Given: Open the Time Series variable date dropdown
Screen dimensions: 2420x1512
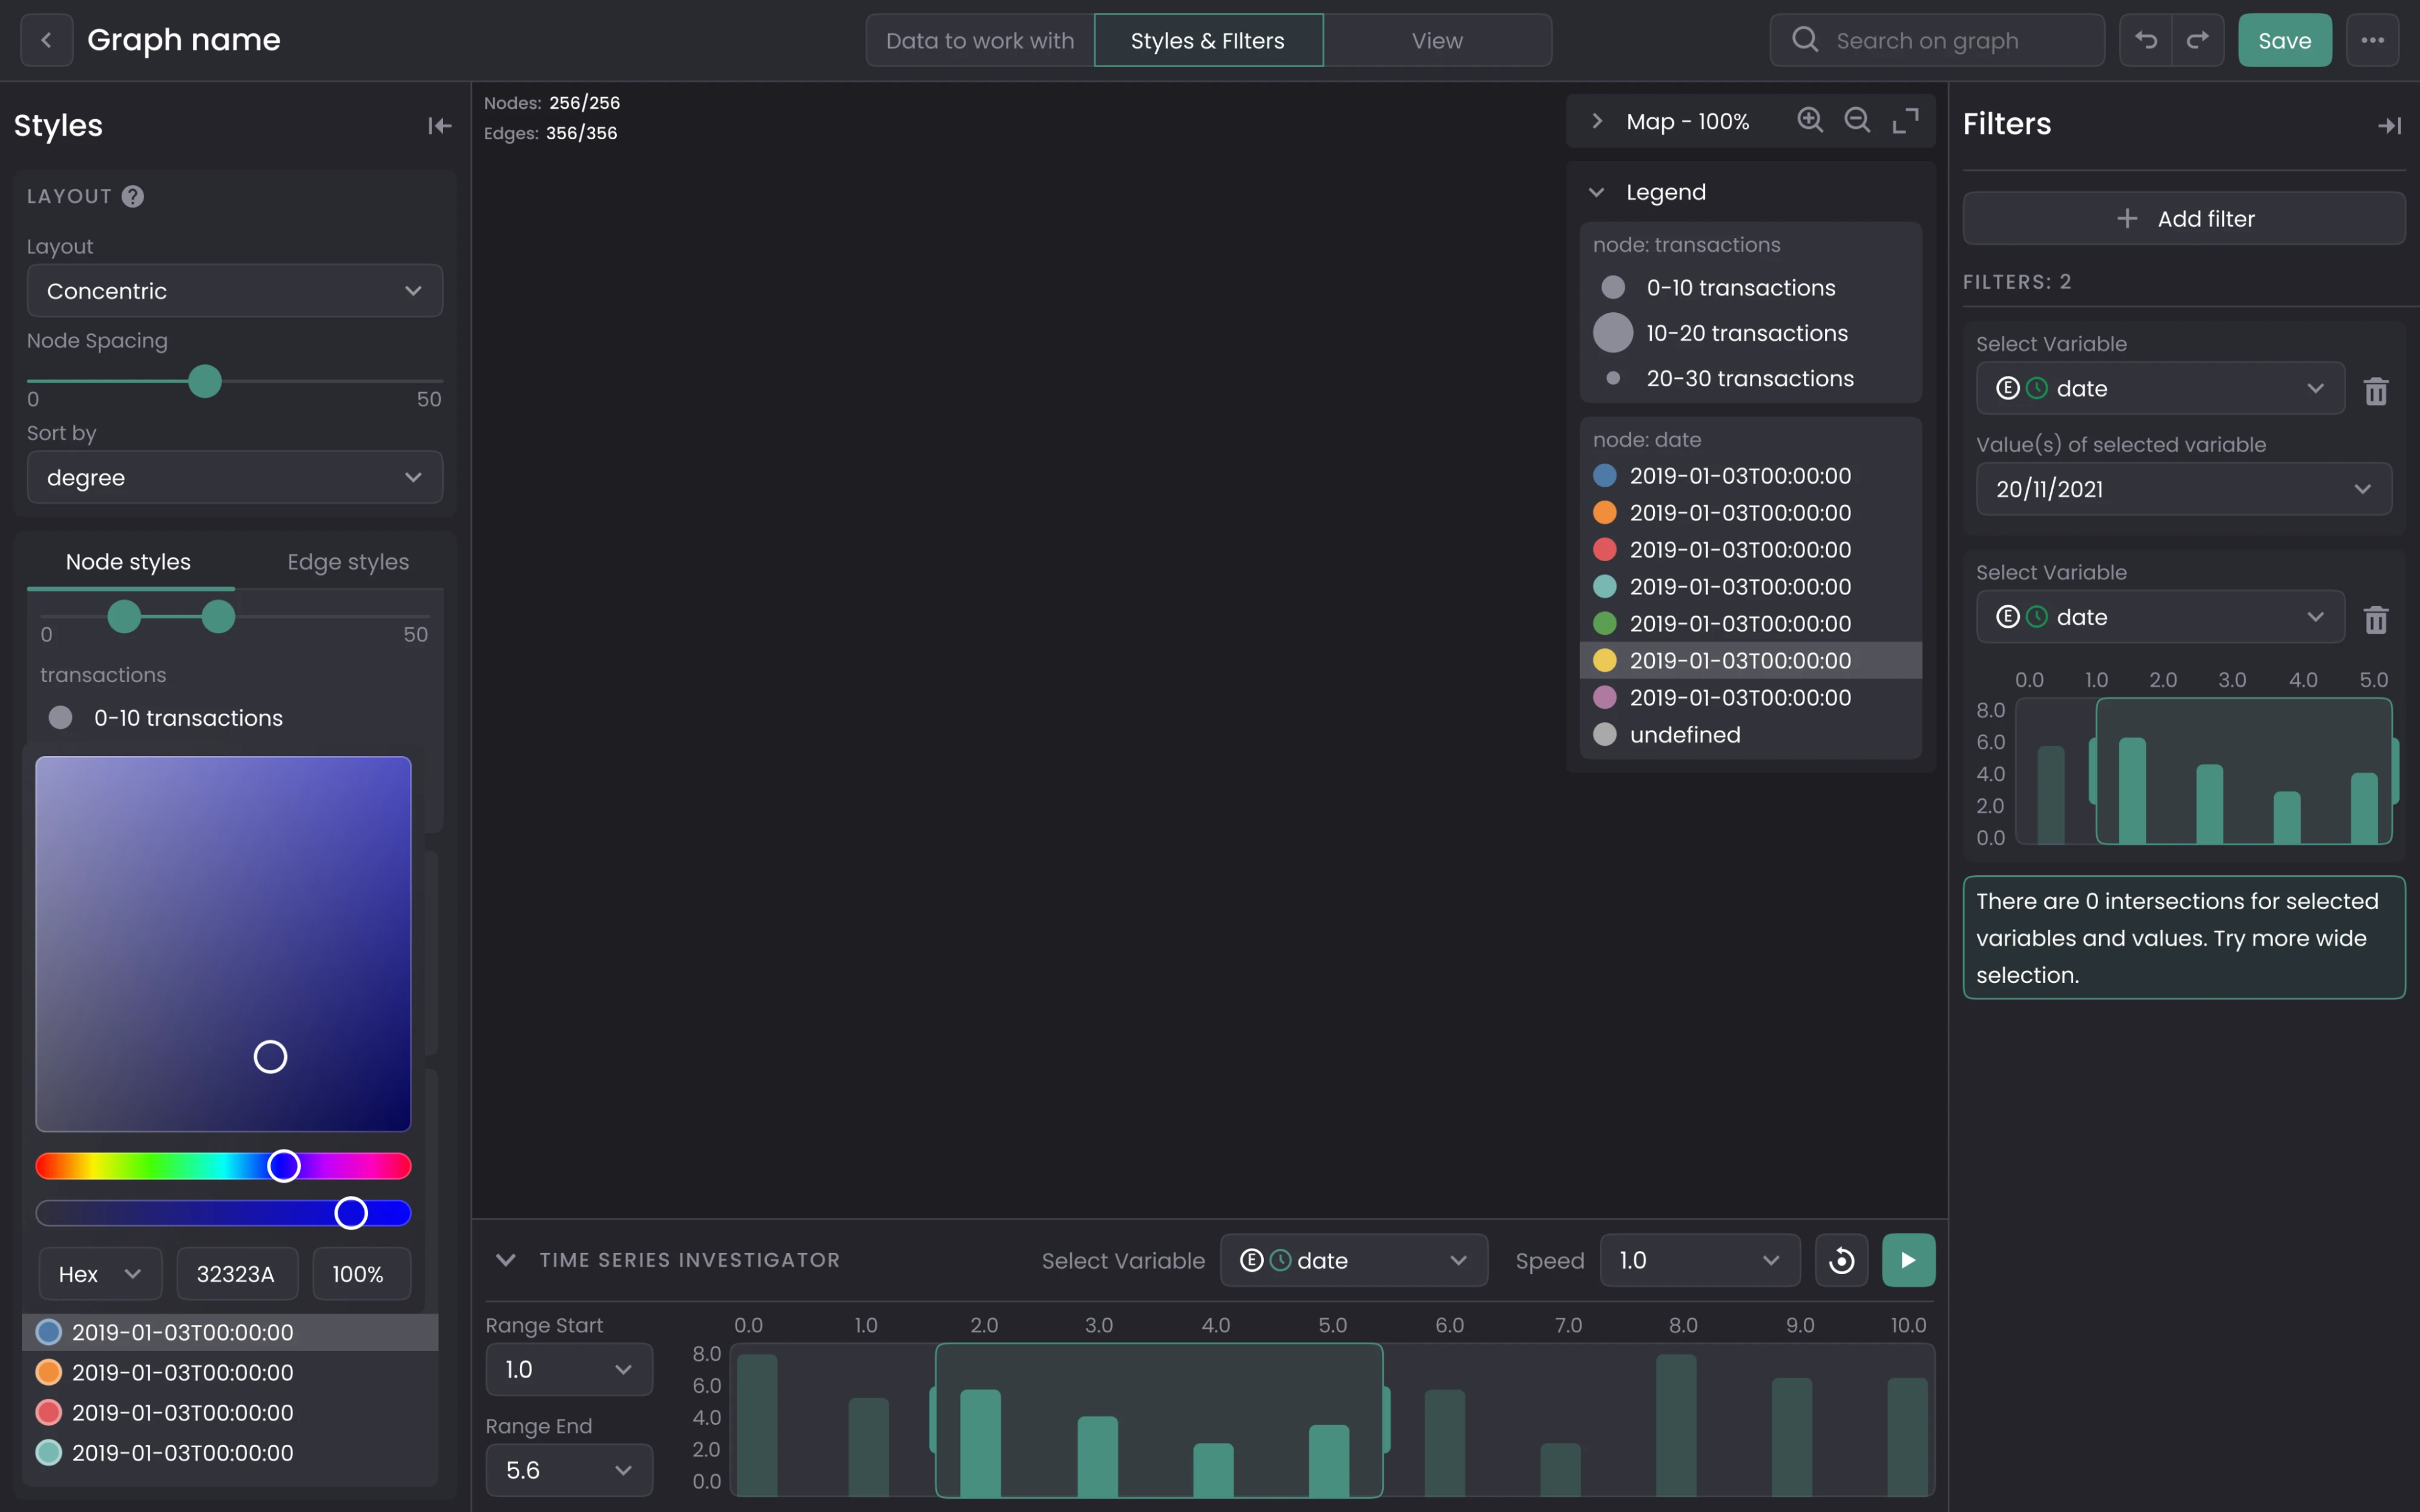Looking at the screenshot, I should (x=1354, y=1260).
